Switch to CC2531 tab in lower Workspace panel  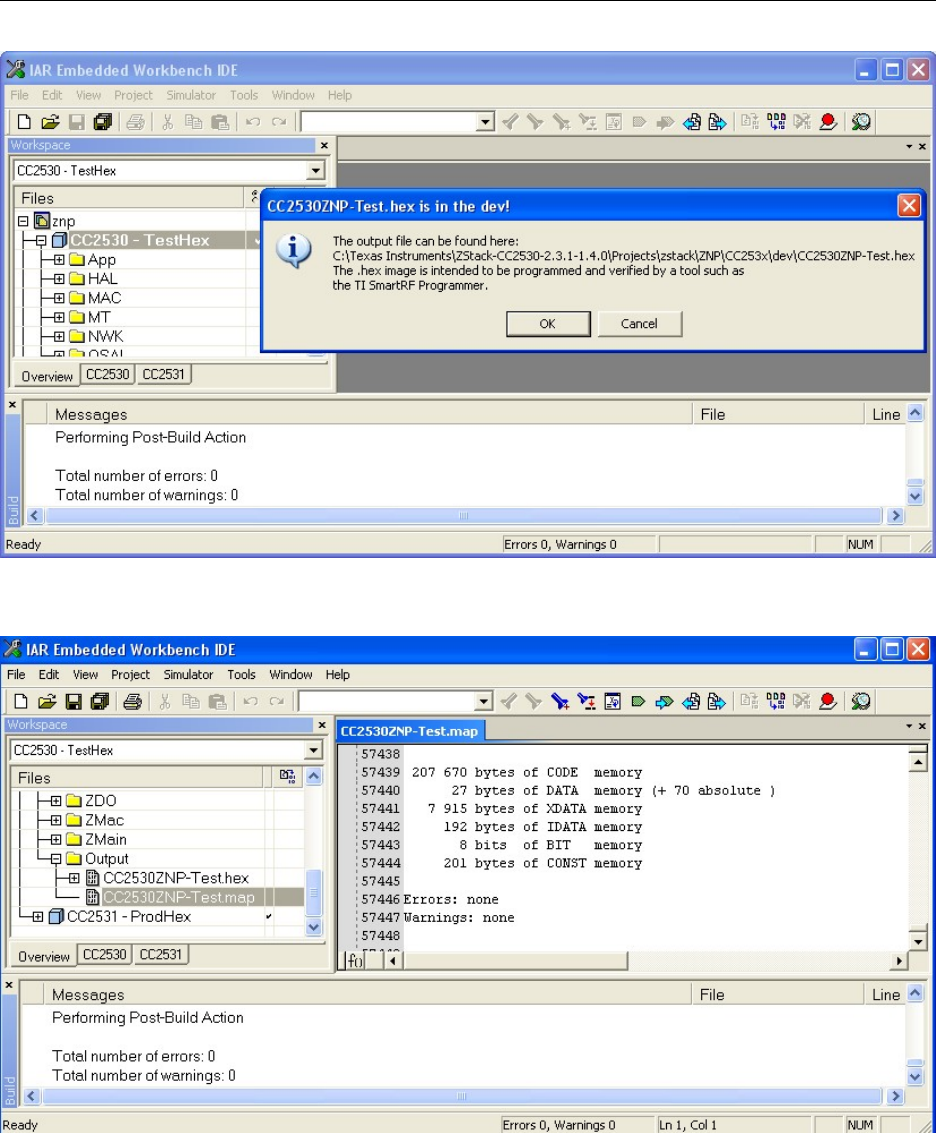(160, 955)
